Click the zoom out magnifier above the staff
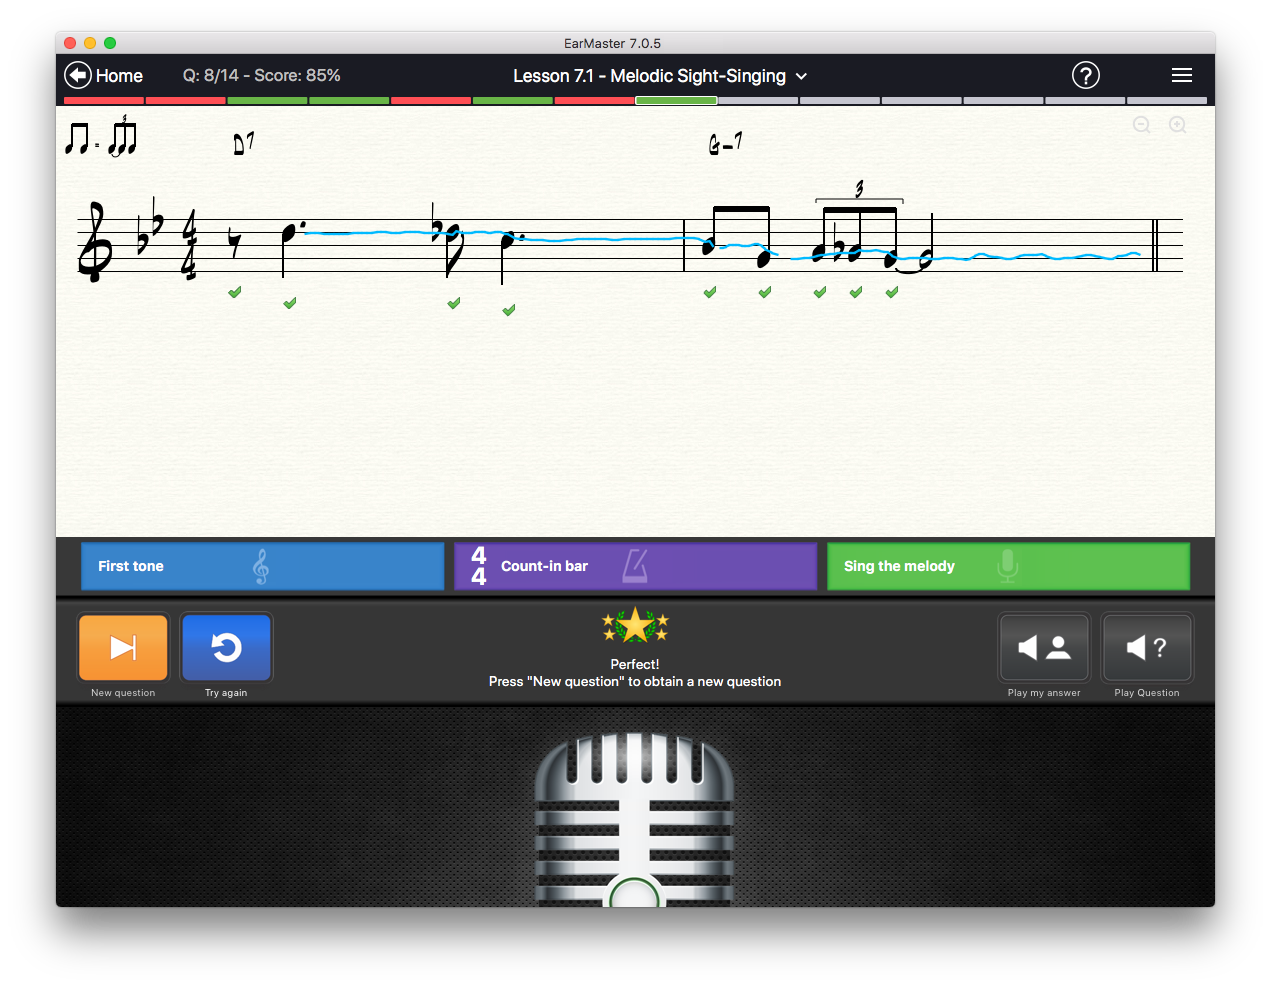Image resolution: width=1271 pixels, height=987 pixels. coord(1142,125)
